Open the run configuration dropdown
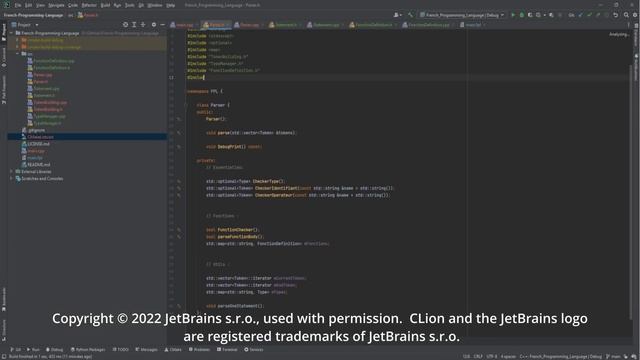The image size is (640, 360). [462, 15]
